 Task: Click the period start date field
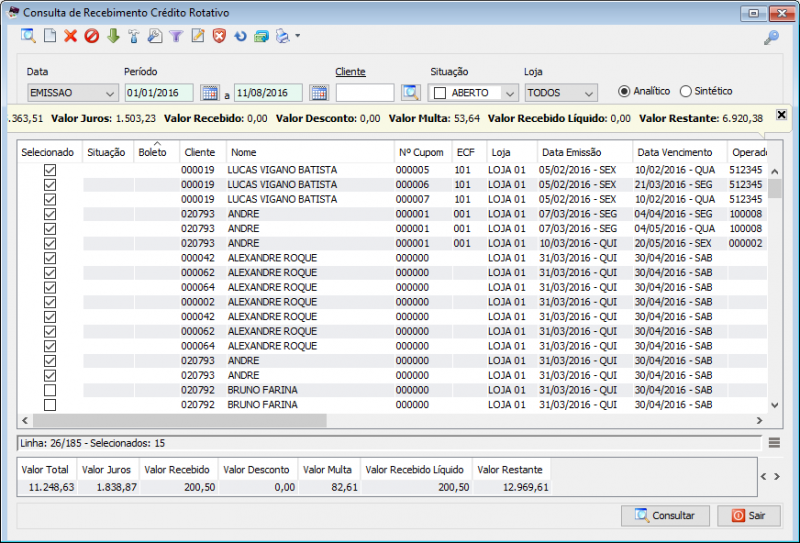click(x=159, y=93)
